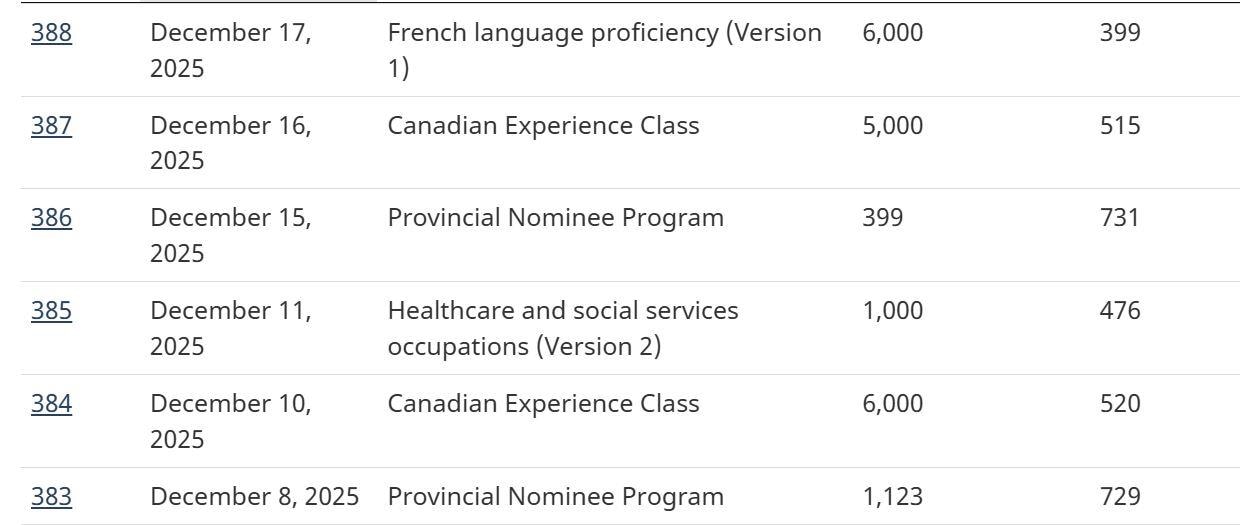Select the December 11, 2025 date
Image resolution: width=1240 pixels, height=525 pixels.
point(230,328)
